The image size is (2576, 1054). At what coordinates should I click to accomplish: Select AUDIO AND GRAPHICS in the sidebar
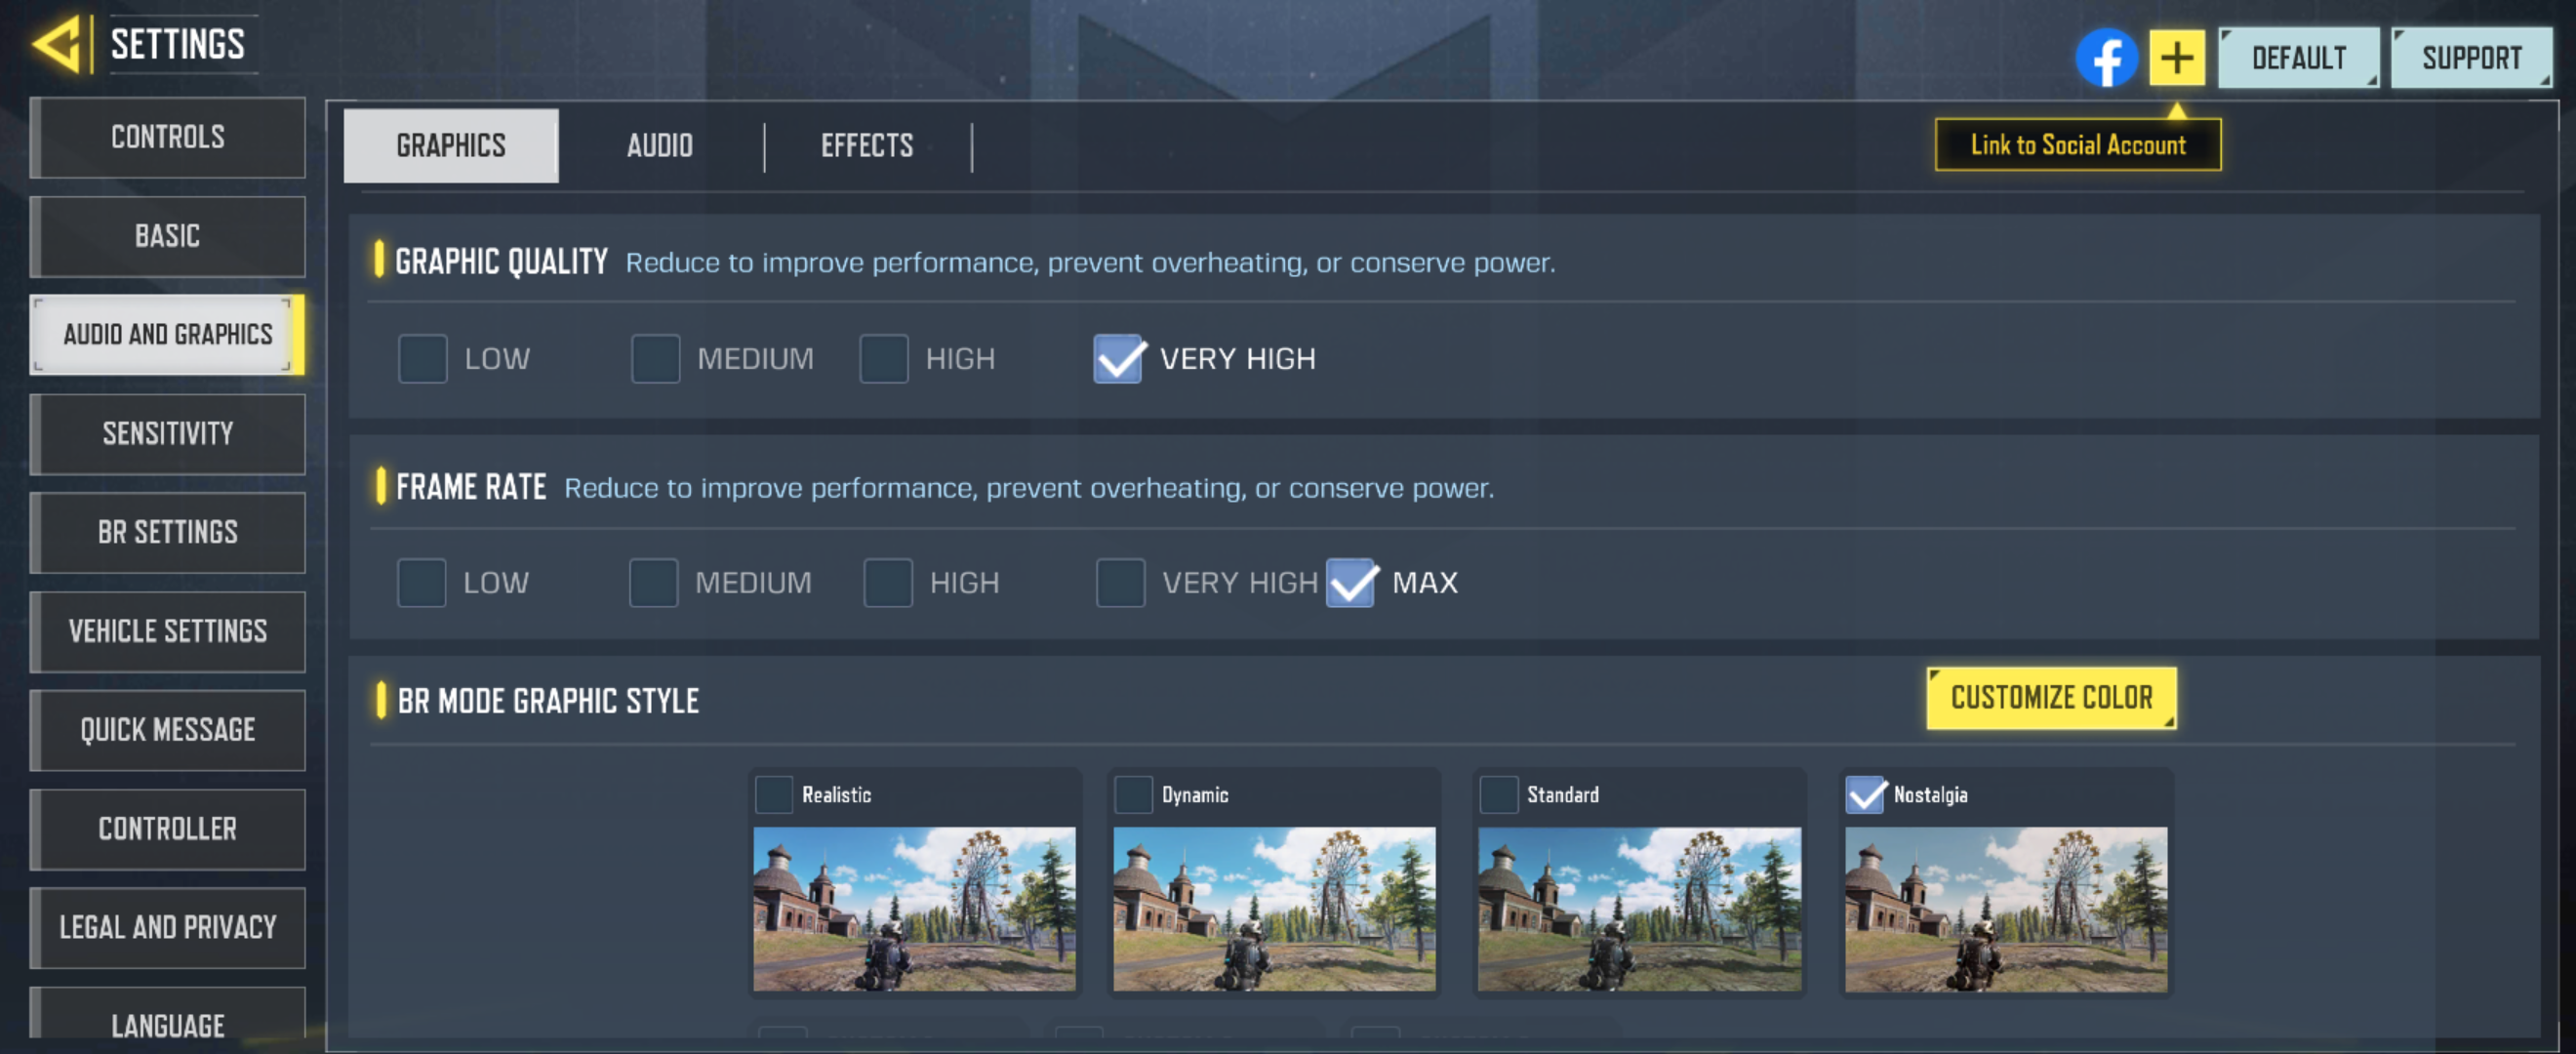[167, 335]
